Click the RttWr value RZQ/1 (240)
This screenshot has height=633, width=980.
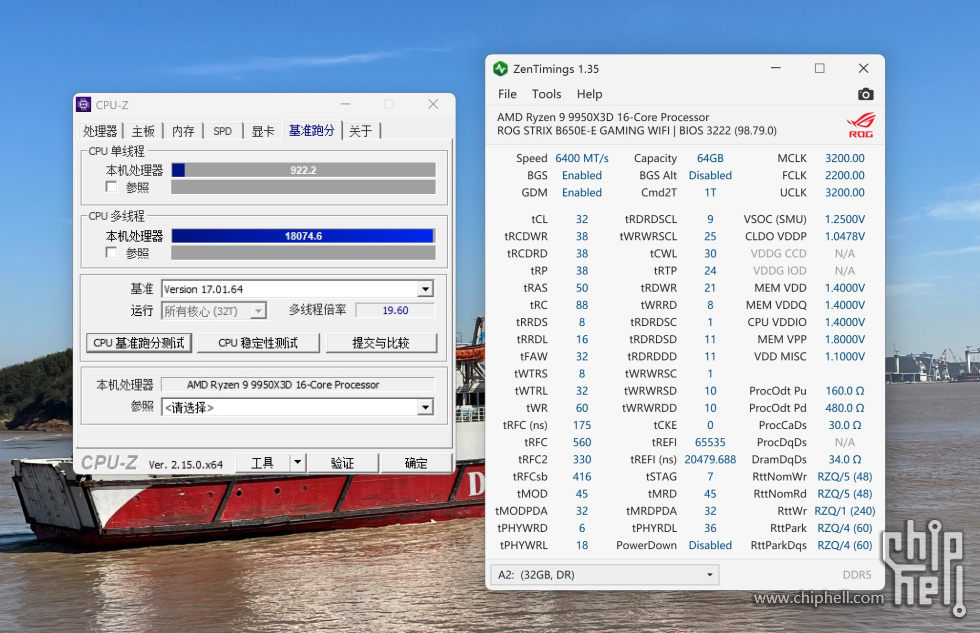click(x=844, y=511)
